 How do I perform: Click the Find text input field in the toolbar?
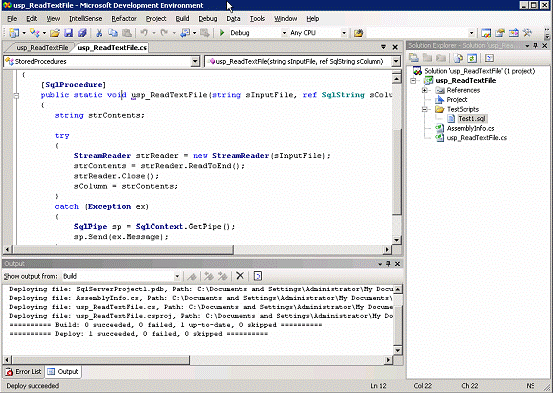click(x=418, y=33)
